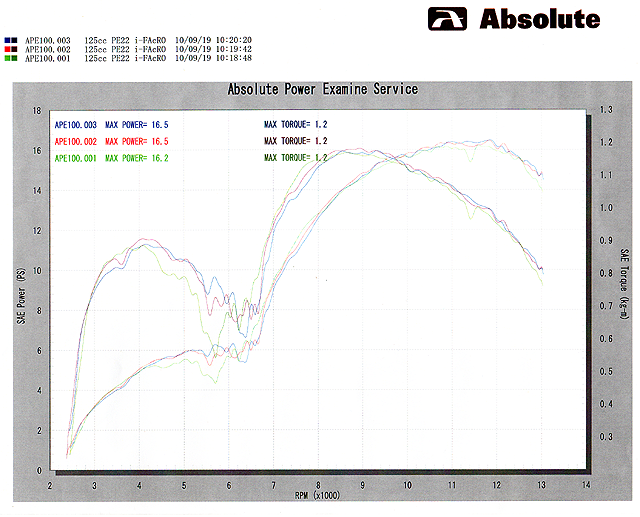Click top MAX TORQUE= 1.2 readout
The height and width of the screenshot is (517, 640).
click(296, 124)
